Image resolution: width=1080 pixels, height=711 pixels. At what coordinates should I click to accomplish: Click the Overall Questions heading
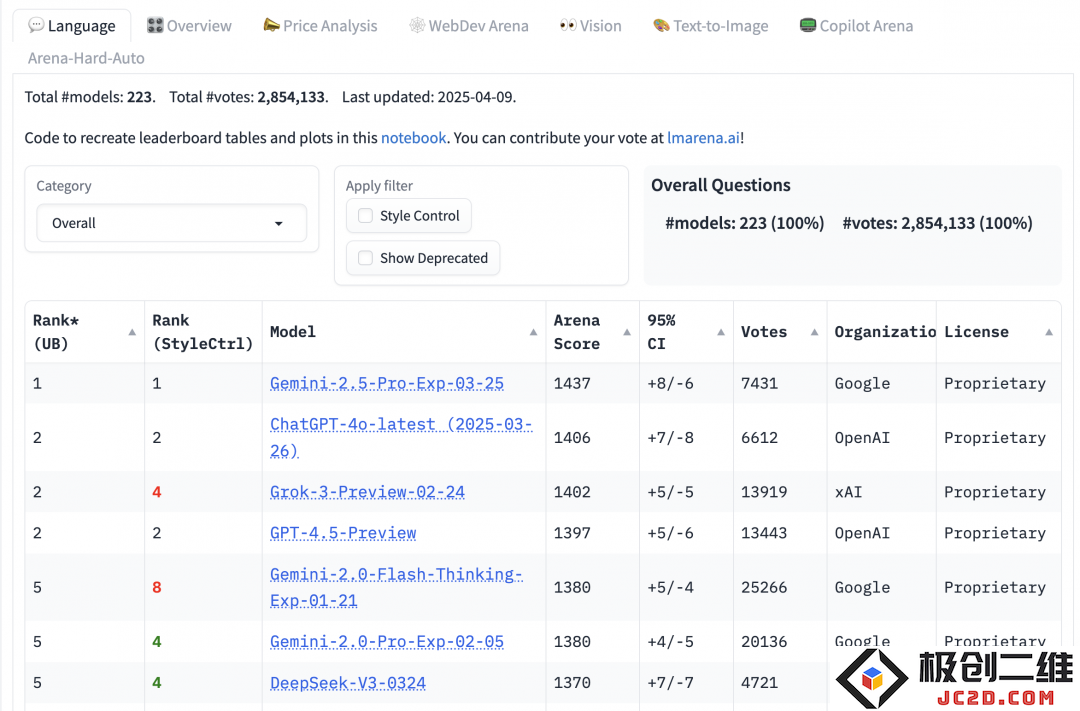[720, 185]
